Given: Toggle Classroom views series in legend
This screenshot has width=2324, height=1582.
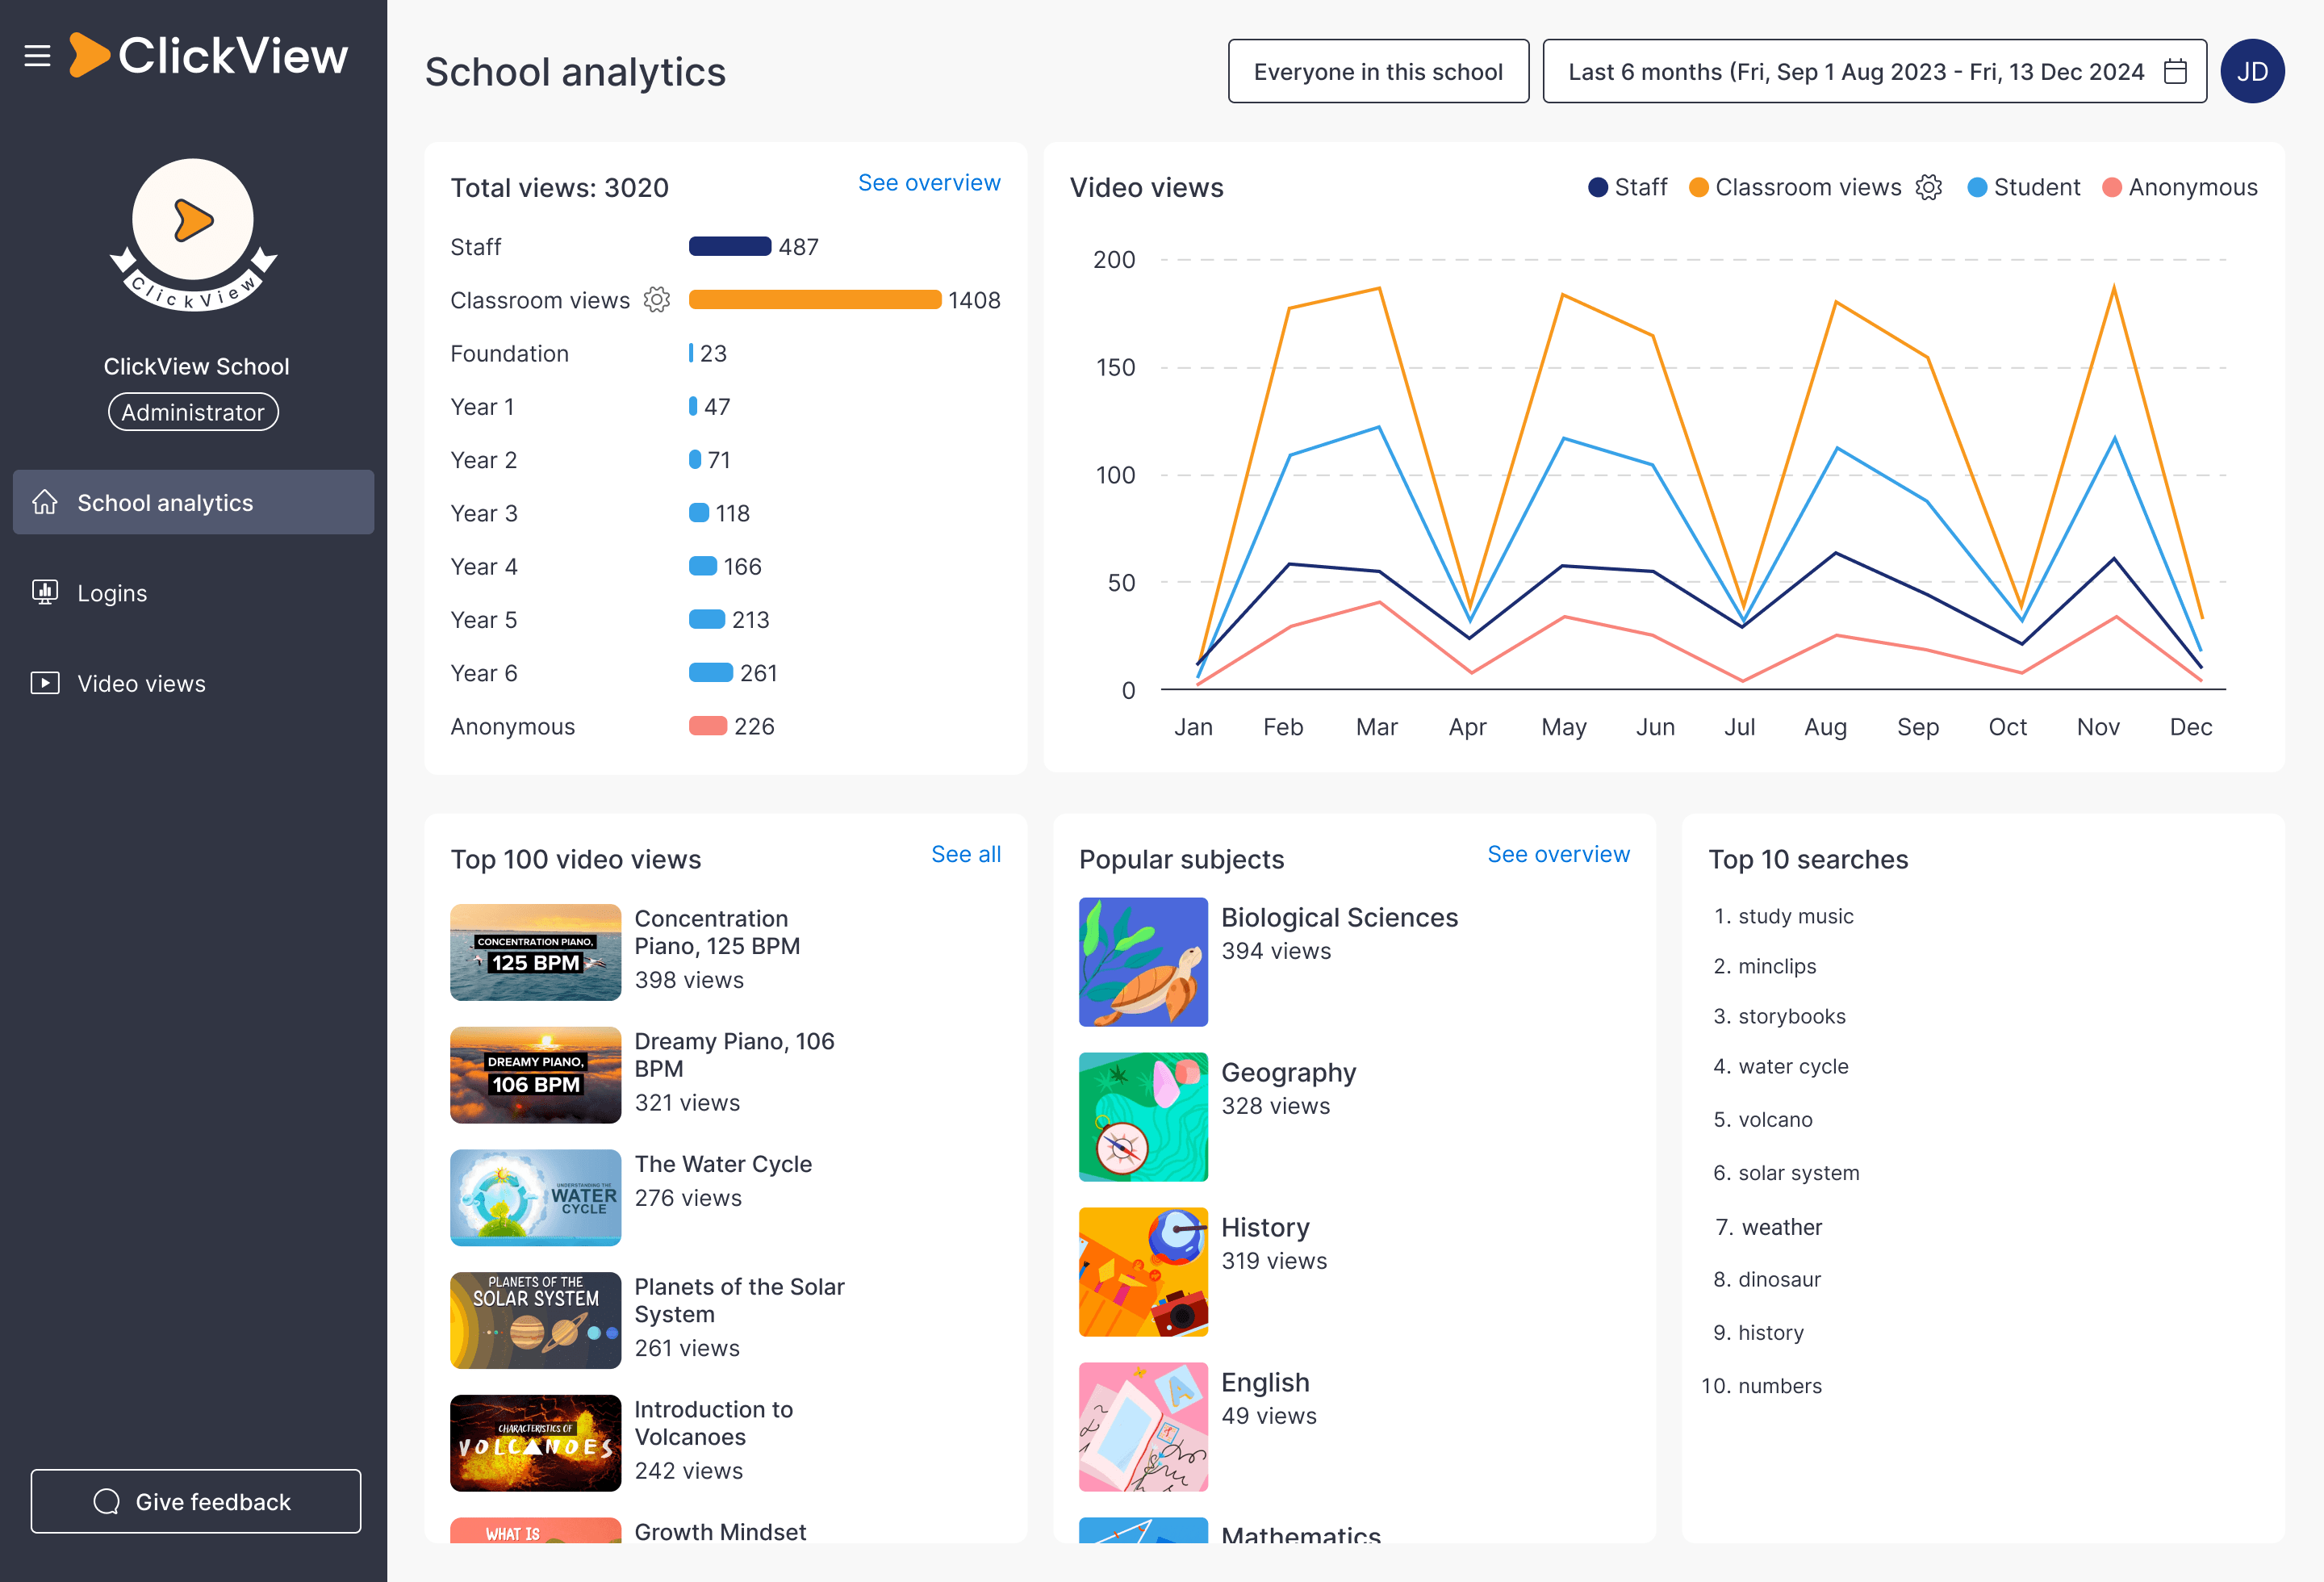Looking at the screenshot, I should (1796, 187).
